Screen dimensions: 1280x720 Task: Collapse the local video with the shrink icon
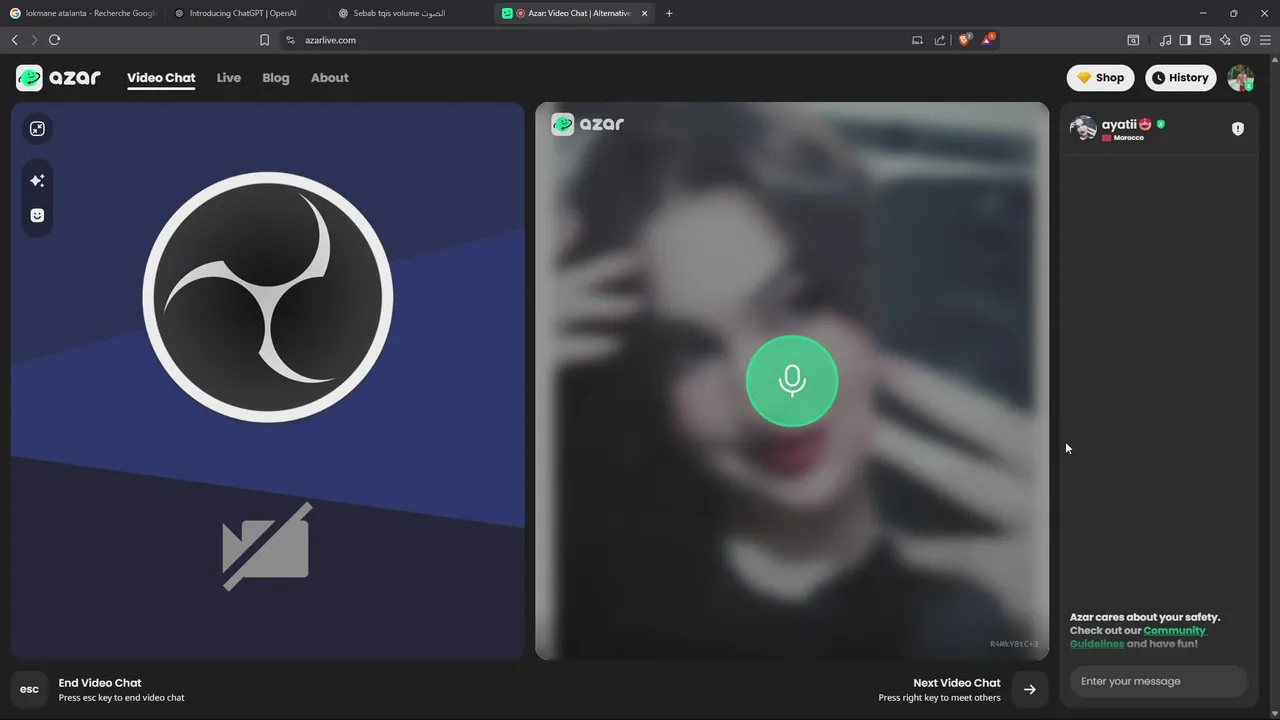37,129
